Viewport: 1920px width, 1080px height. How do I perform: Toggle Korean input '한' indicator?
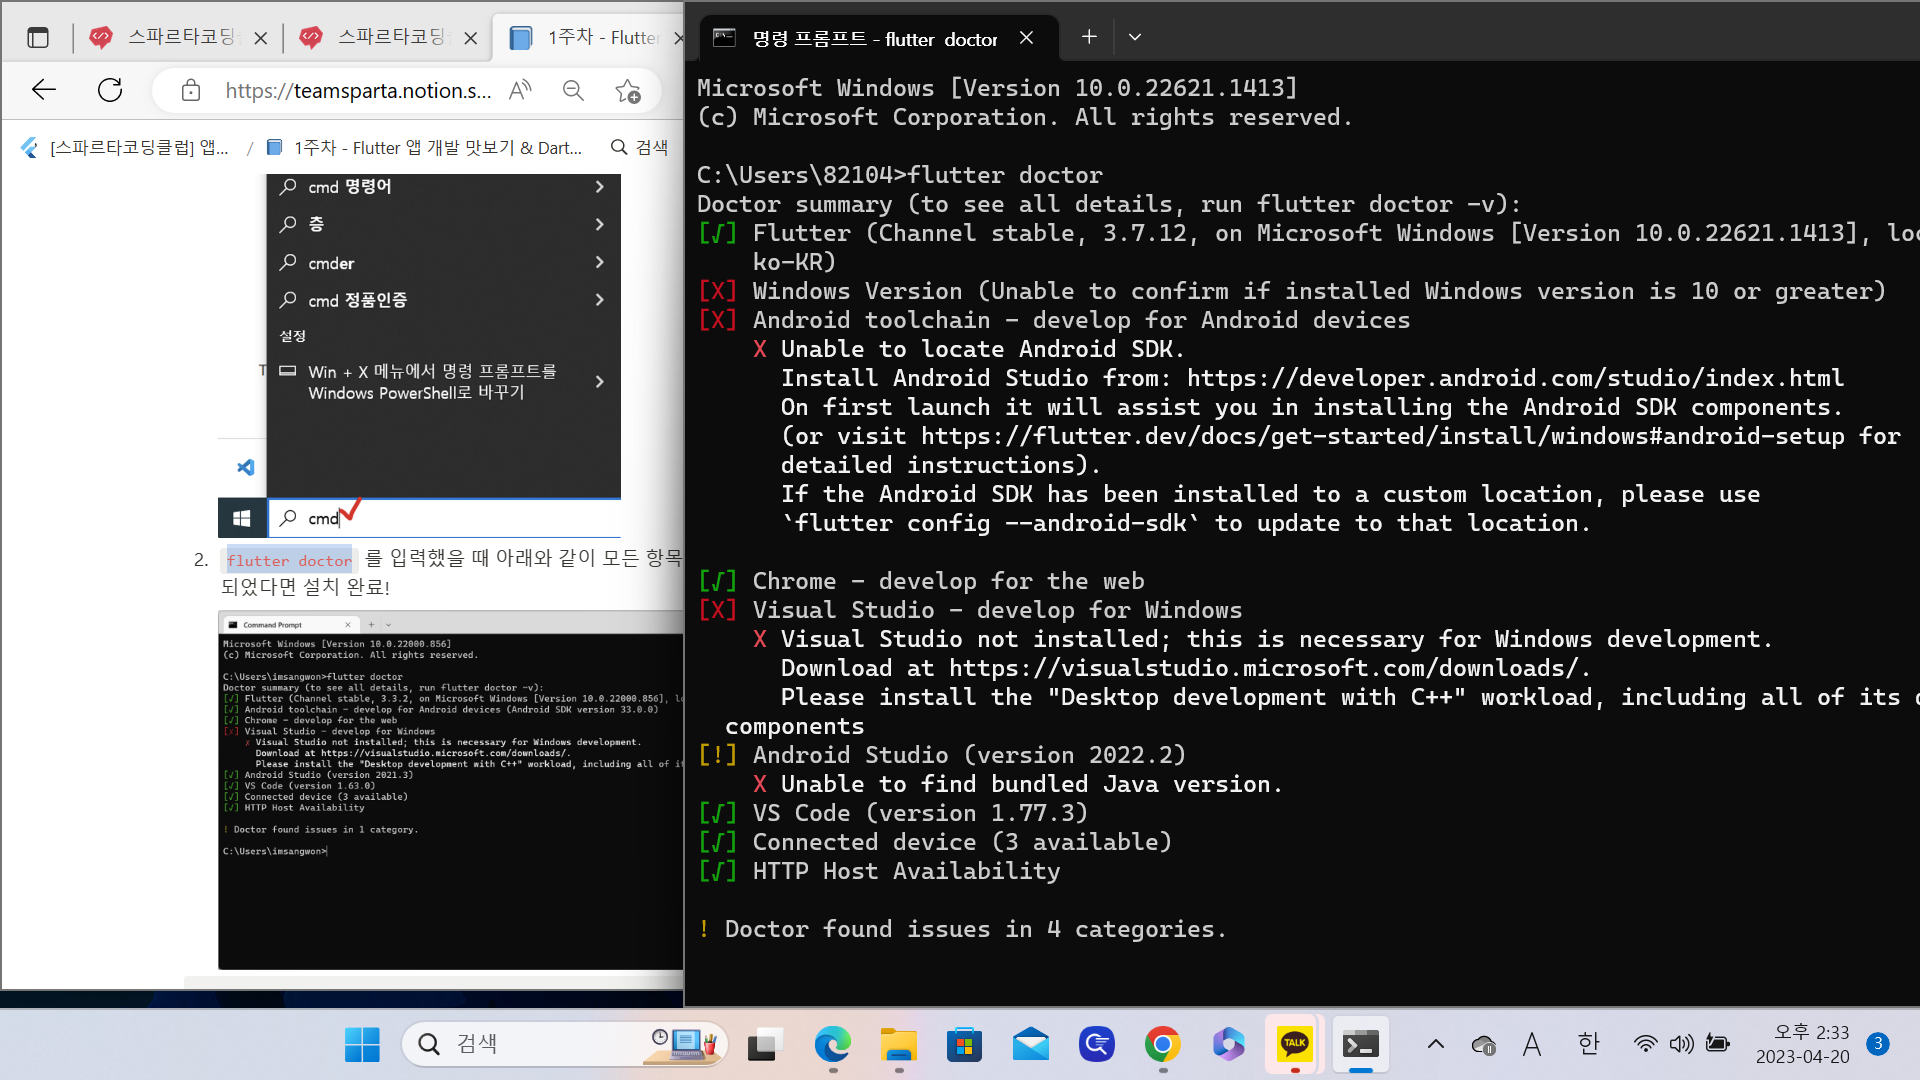coord(1588,1044)
